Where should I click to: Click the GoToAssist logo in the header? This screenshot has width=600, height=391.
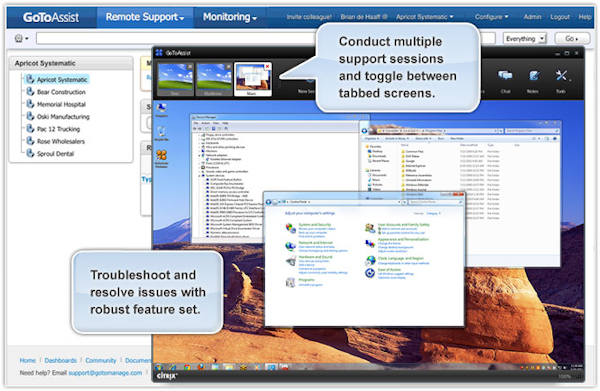(x=51, y=17)
